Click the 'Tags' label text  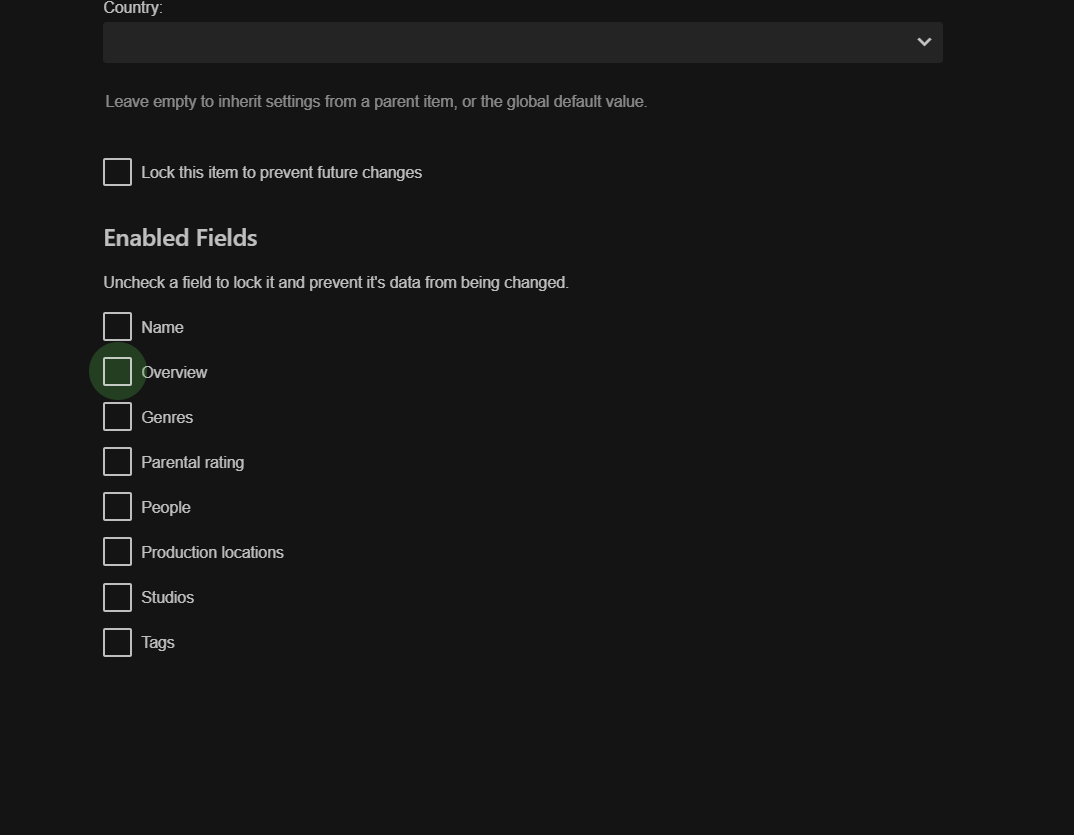pos(158,643)
